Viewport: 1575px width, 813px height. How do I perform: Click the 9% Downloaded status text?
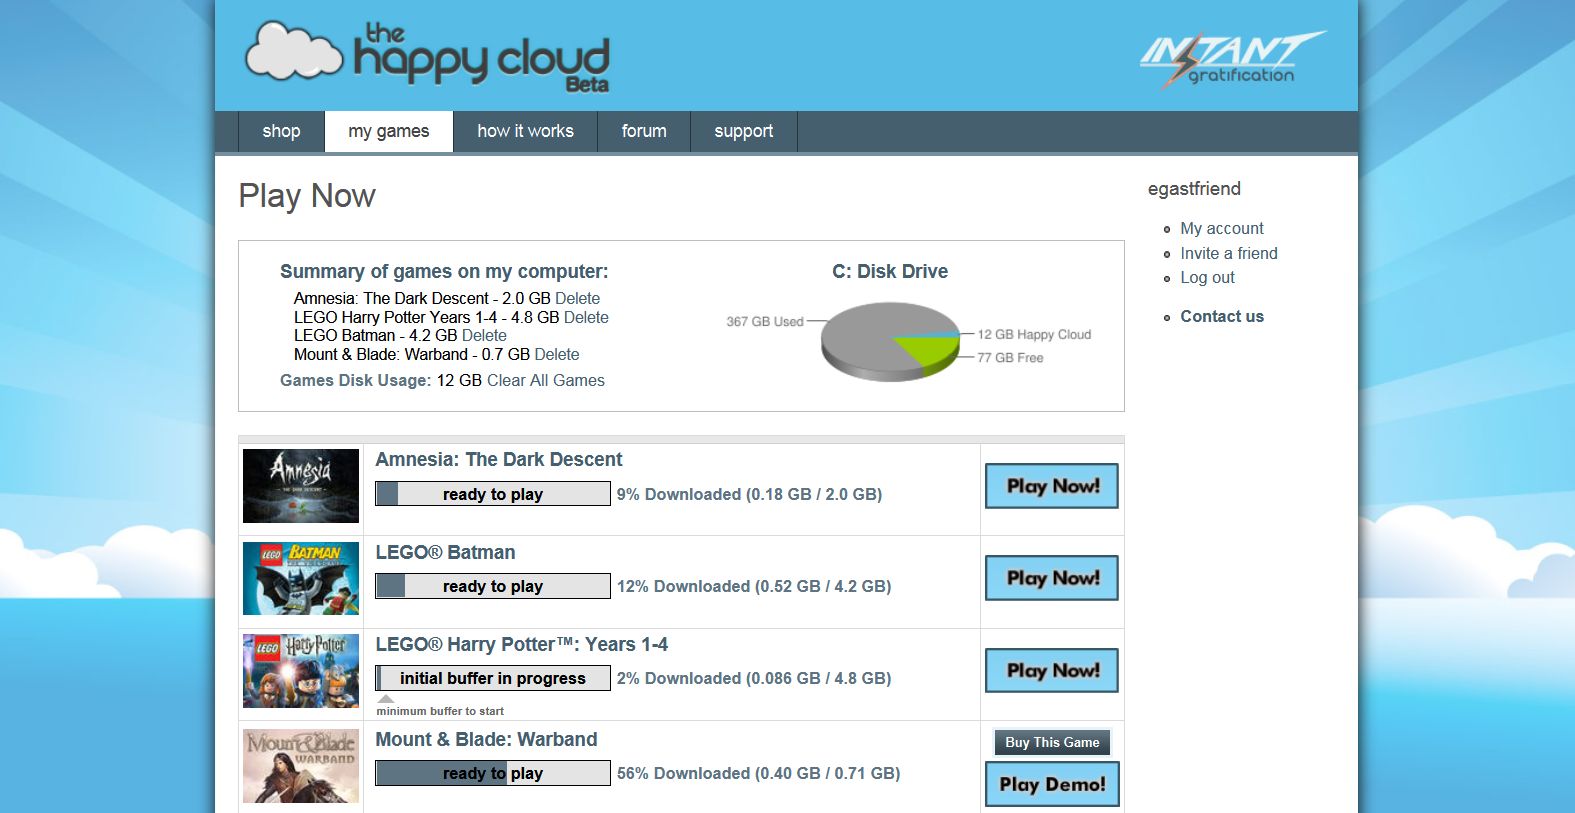pyautogui.click(x=749, y=494)
